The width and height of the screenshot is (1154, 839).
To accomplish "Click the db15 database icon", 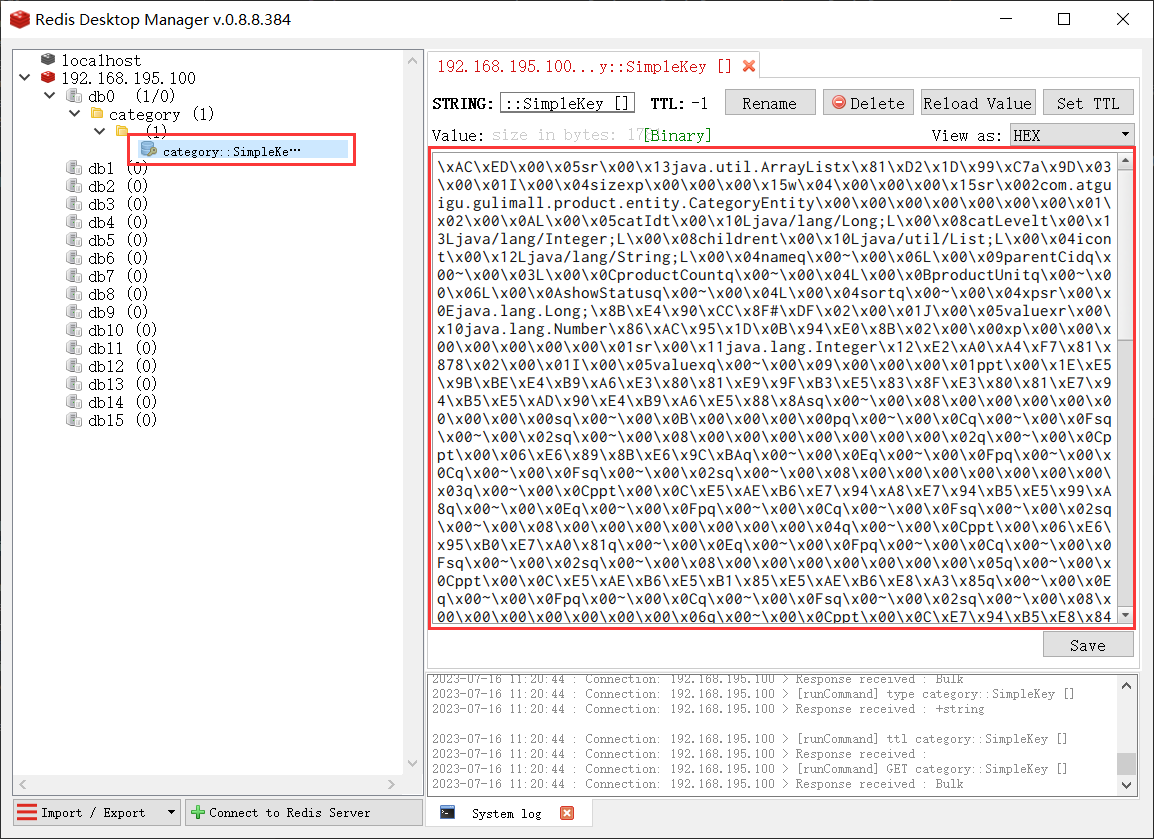I will click(x=73, y=420).
